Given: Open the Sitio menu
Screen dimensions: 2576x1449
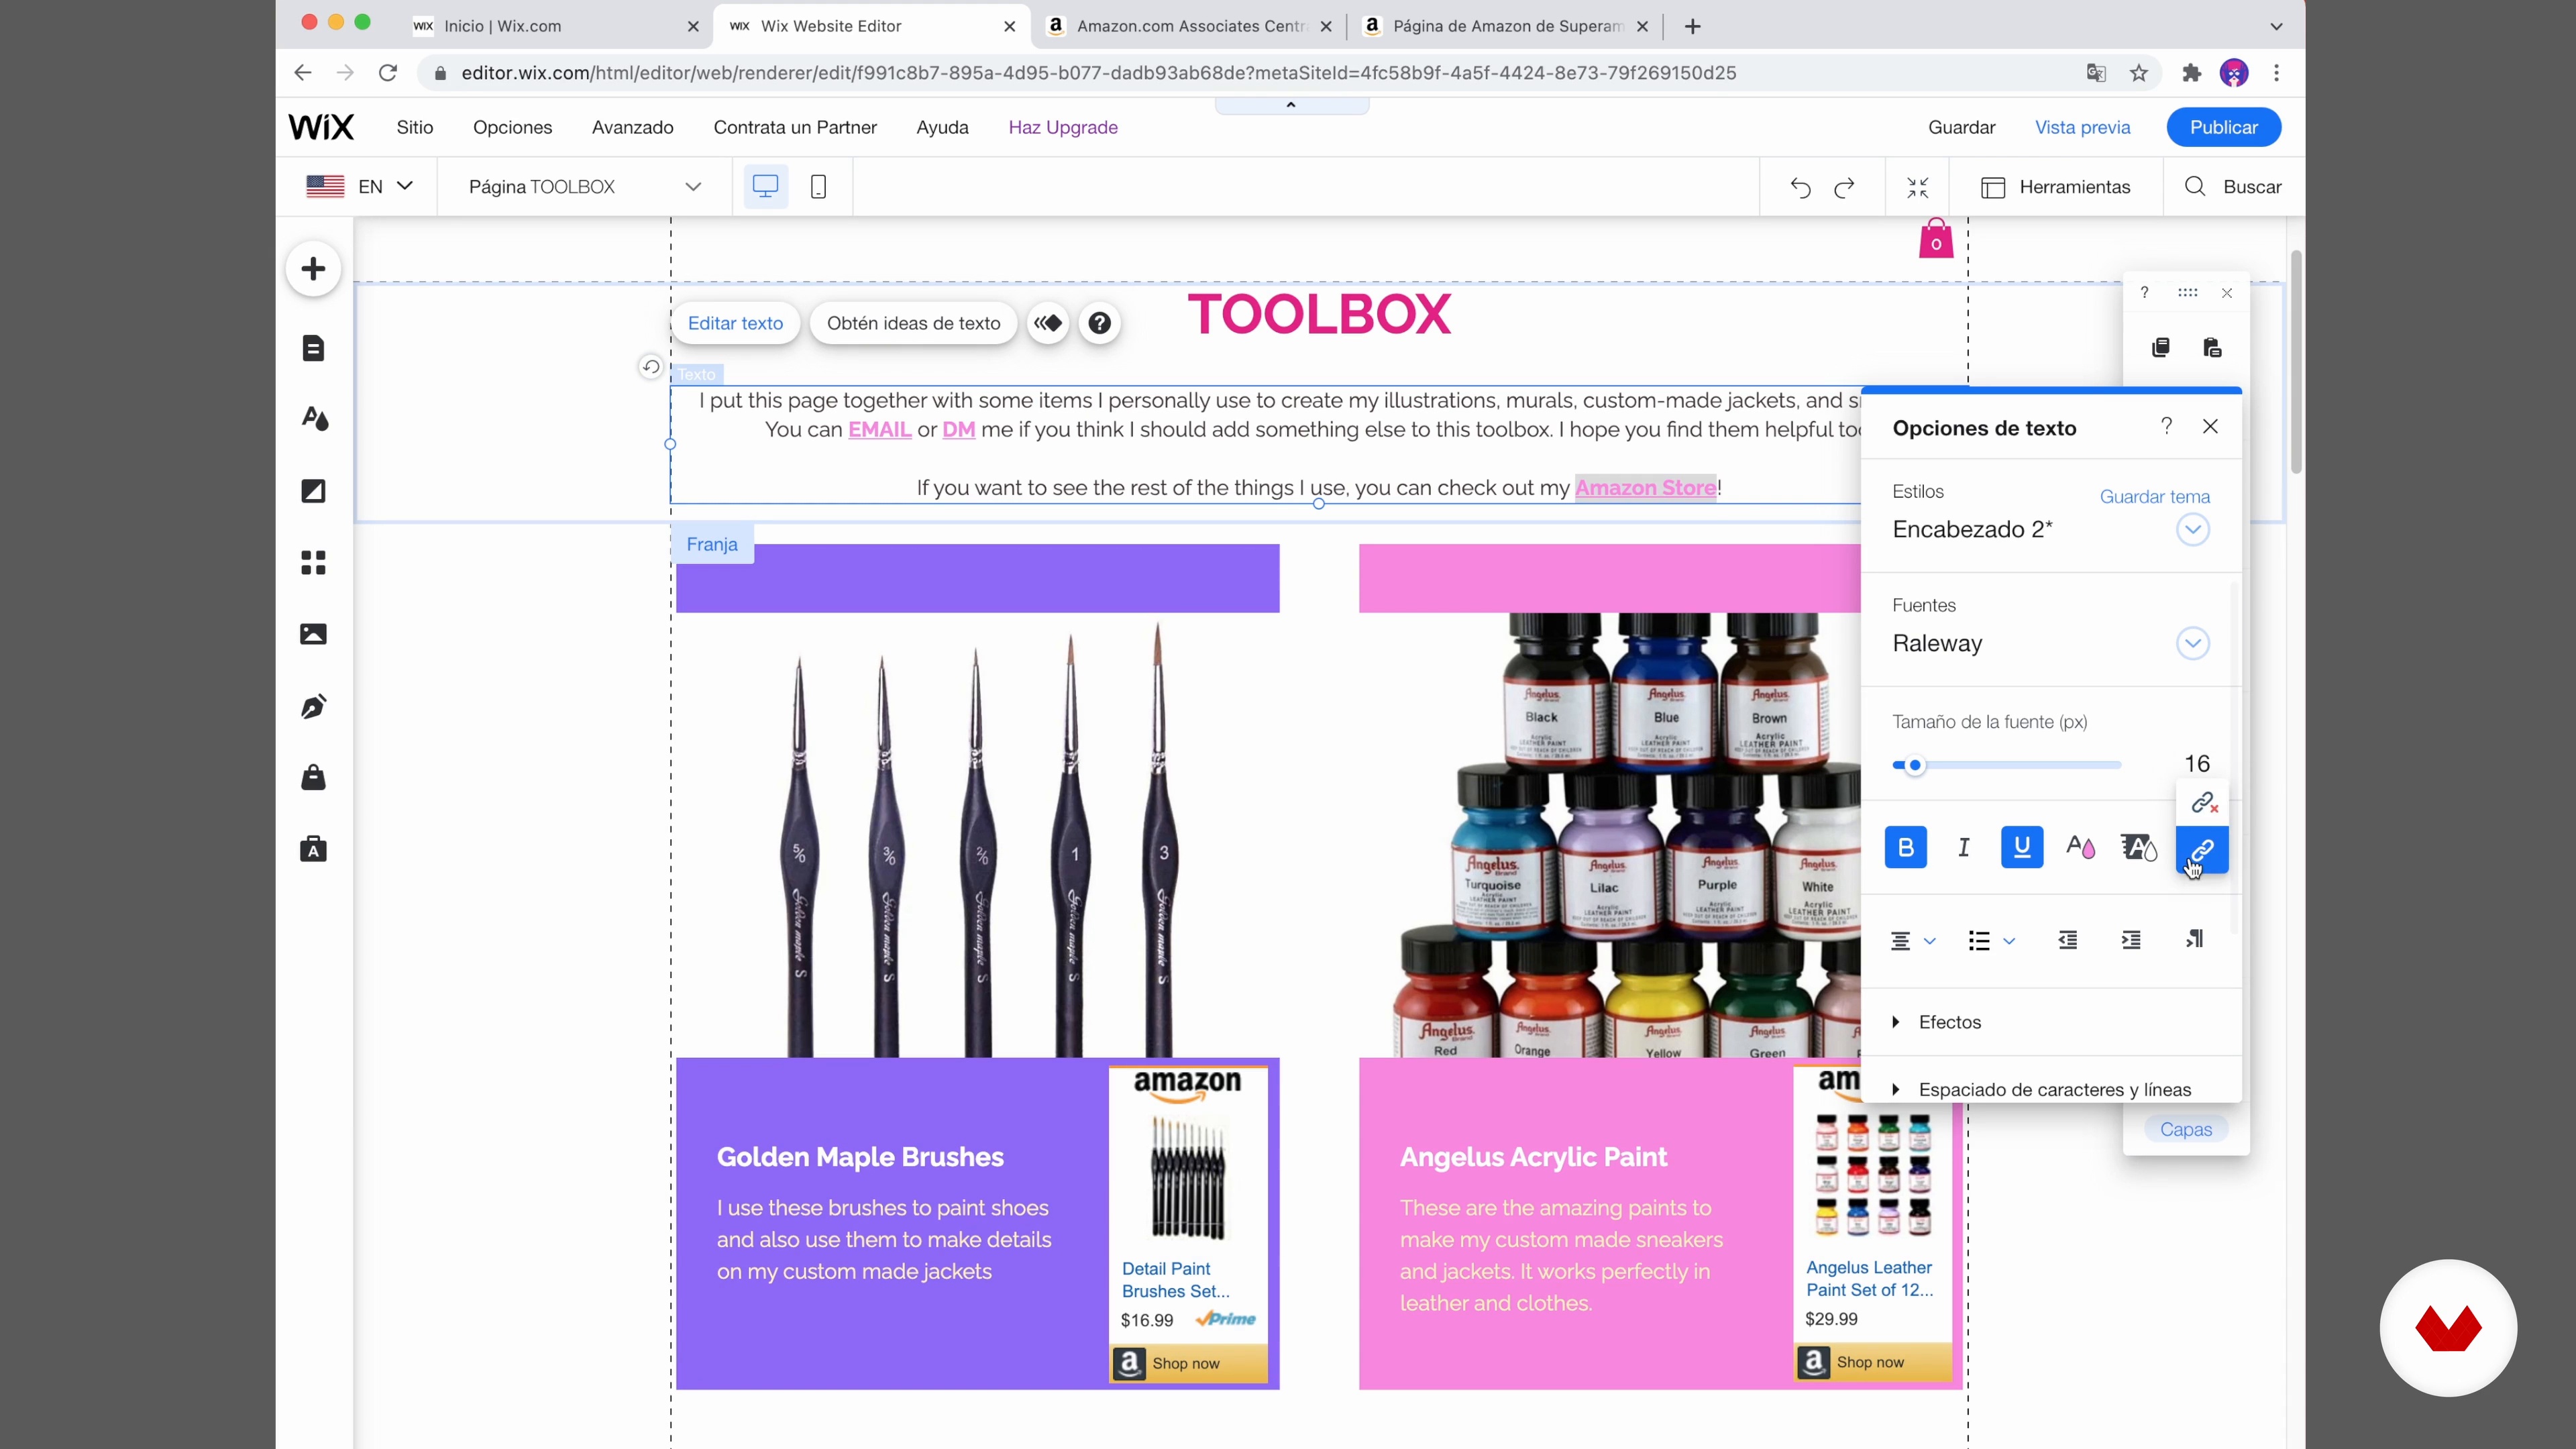Looking at the screenshot, I should [x=415, y=127].
